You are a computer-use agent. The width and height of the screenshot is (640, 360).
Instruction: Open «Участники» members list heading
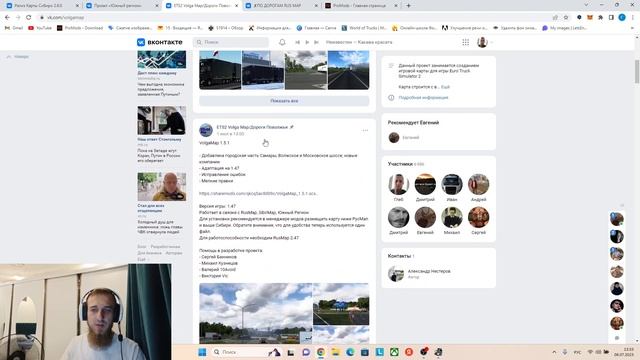(x=400, y=164)
